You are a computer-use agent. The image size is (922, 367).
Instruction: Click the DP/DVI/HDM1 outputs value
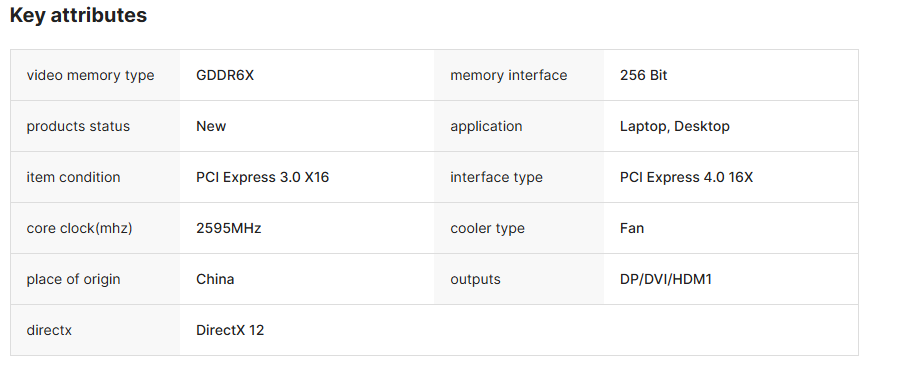pos(666,279)
